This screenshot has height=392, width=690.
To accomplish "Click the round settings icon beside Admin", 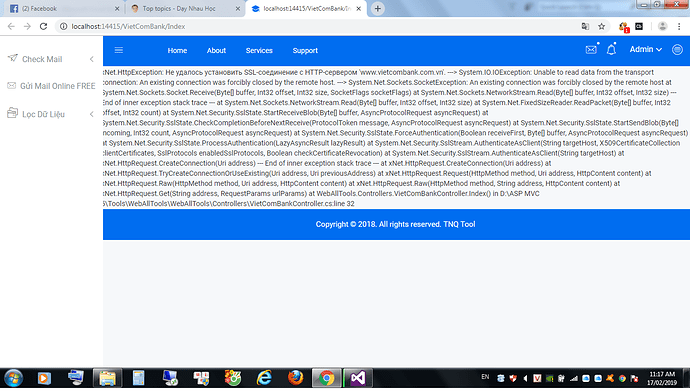I will pyautogui.click(x=677, y=50).
